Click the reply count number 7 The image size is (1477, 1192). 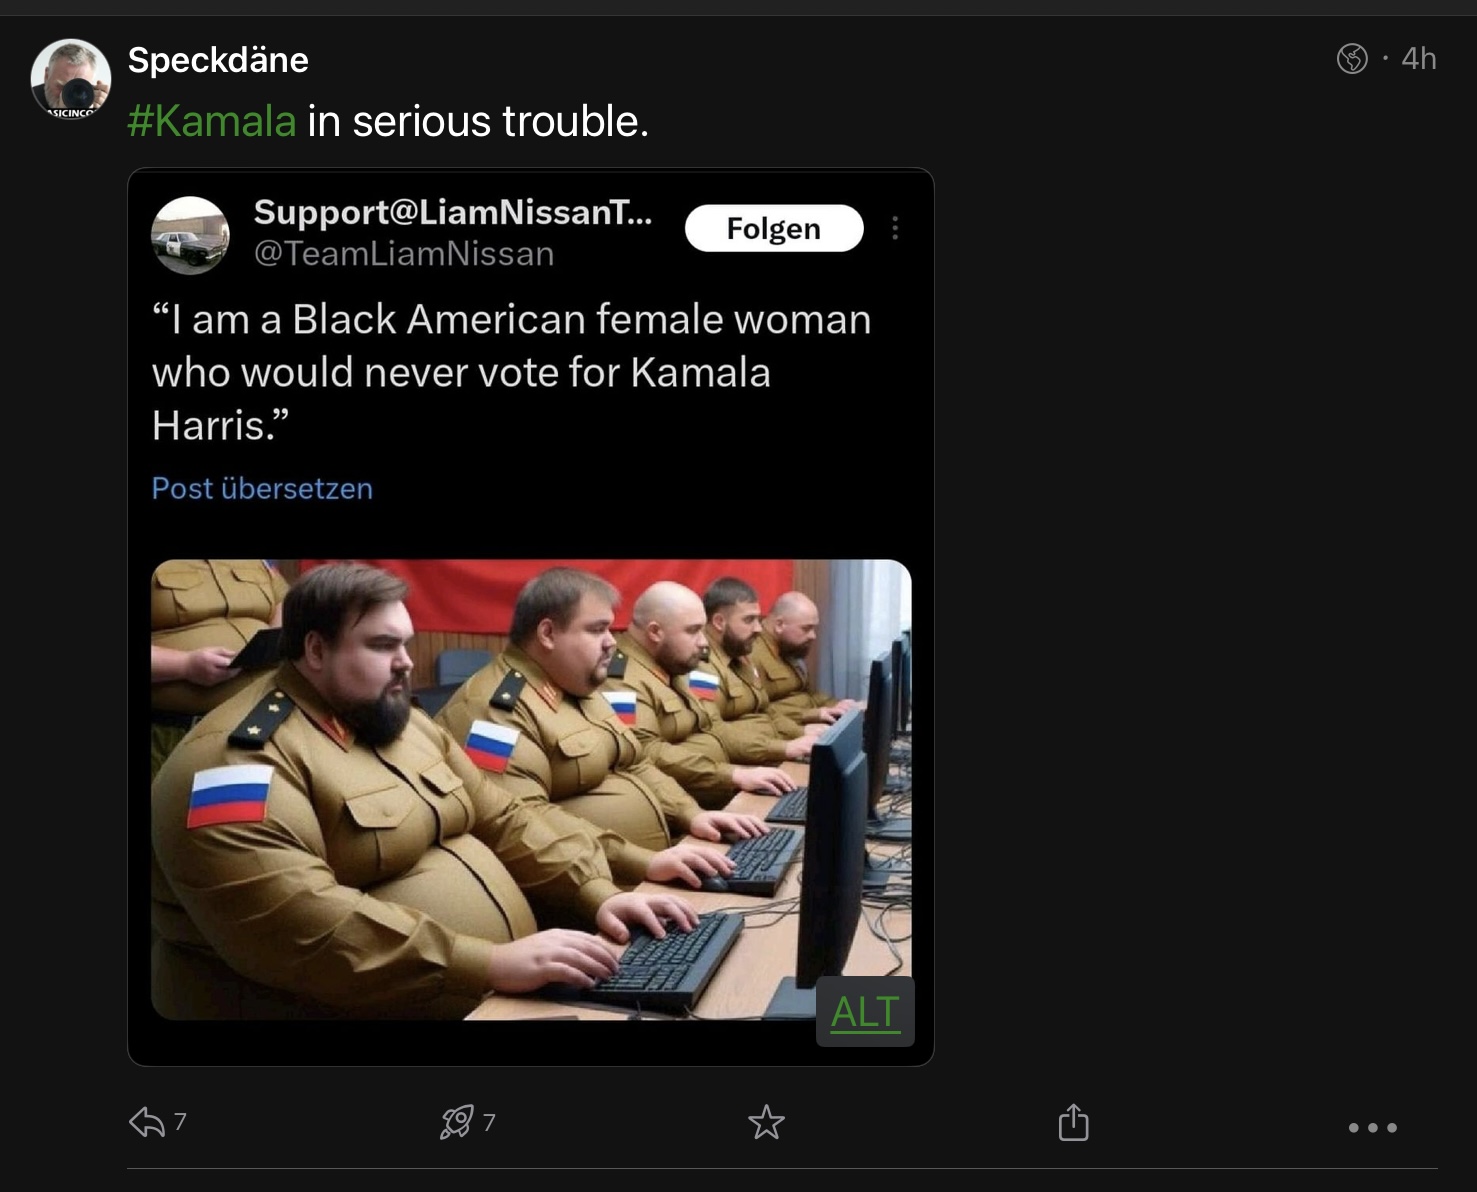tap(180, 1122)
